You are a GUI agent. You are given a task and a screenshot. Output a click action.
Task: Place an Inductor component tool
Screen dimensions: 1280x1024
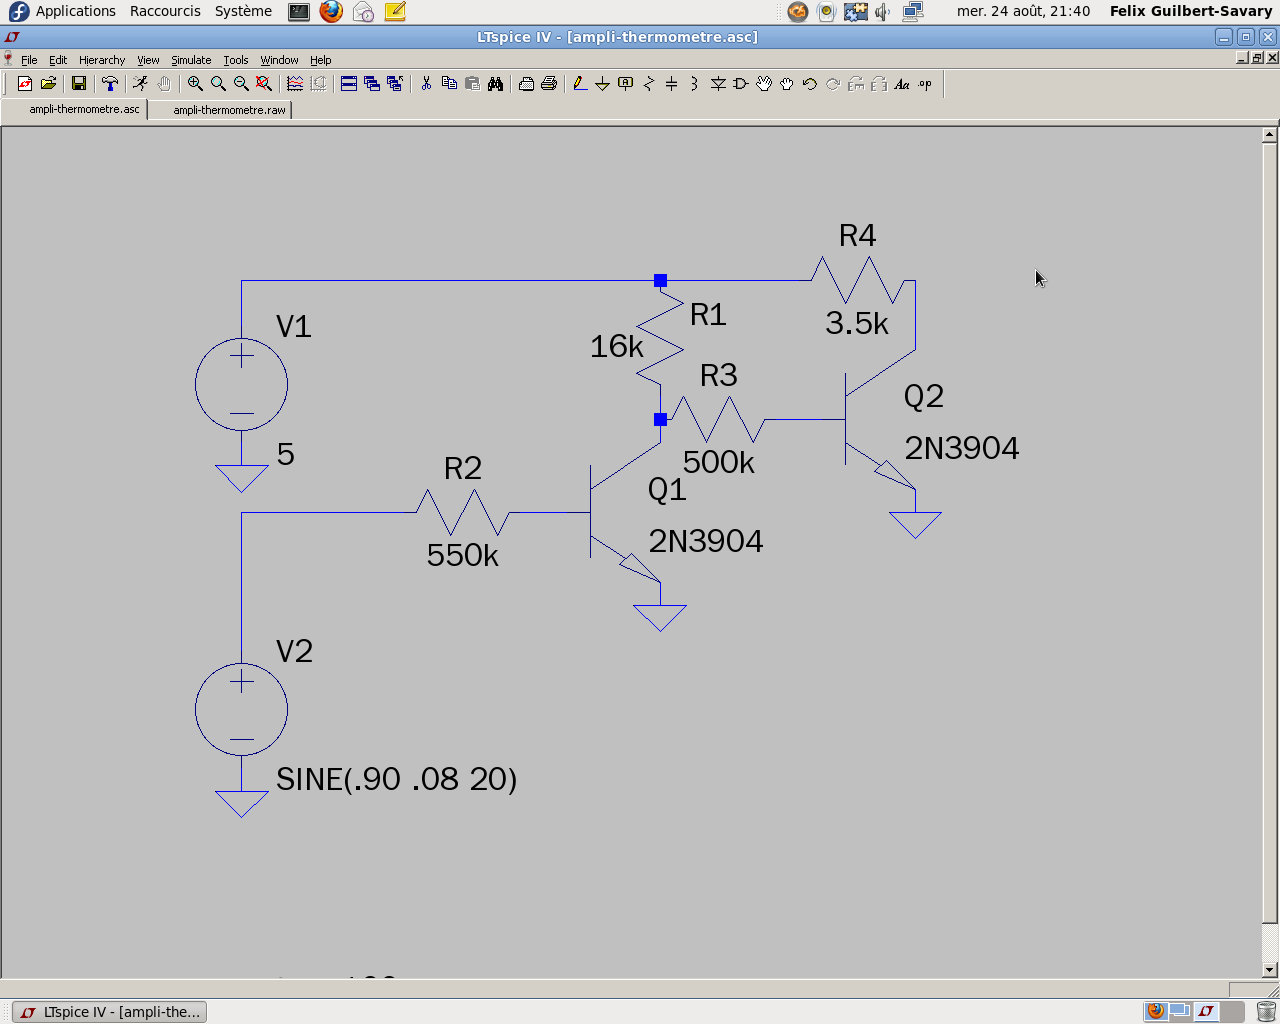pyautogui.click(x=695, y=84)
